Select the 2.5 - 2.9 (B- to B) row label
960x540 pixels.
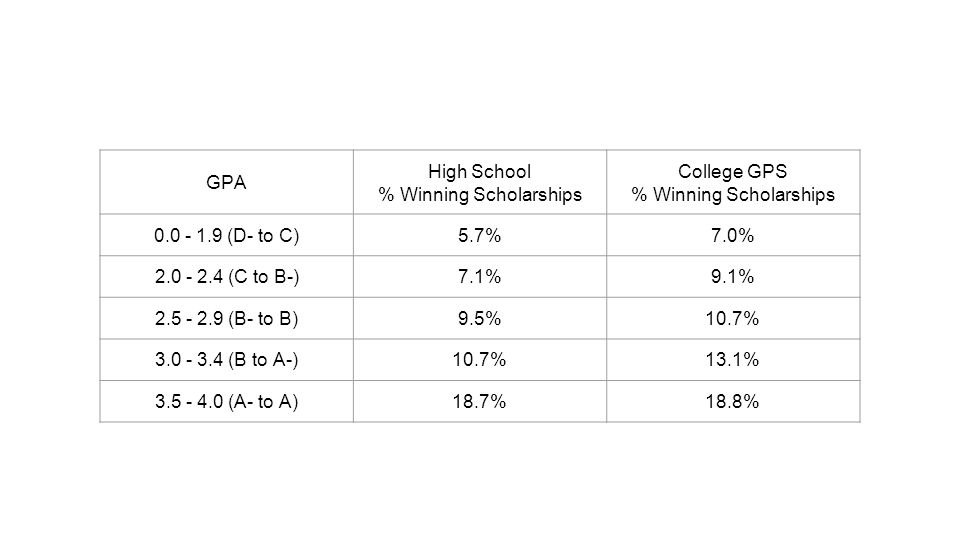[227, 318]
